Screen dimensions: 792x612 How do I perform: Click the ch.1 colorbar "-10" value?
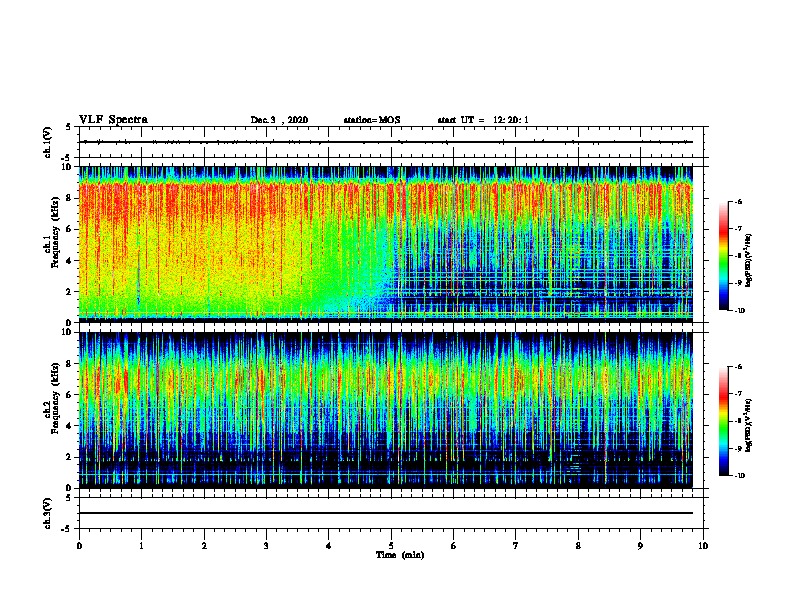[x=740, y=311]
